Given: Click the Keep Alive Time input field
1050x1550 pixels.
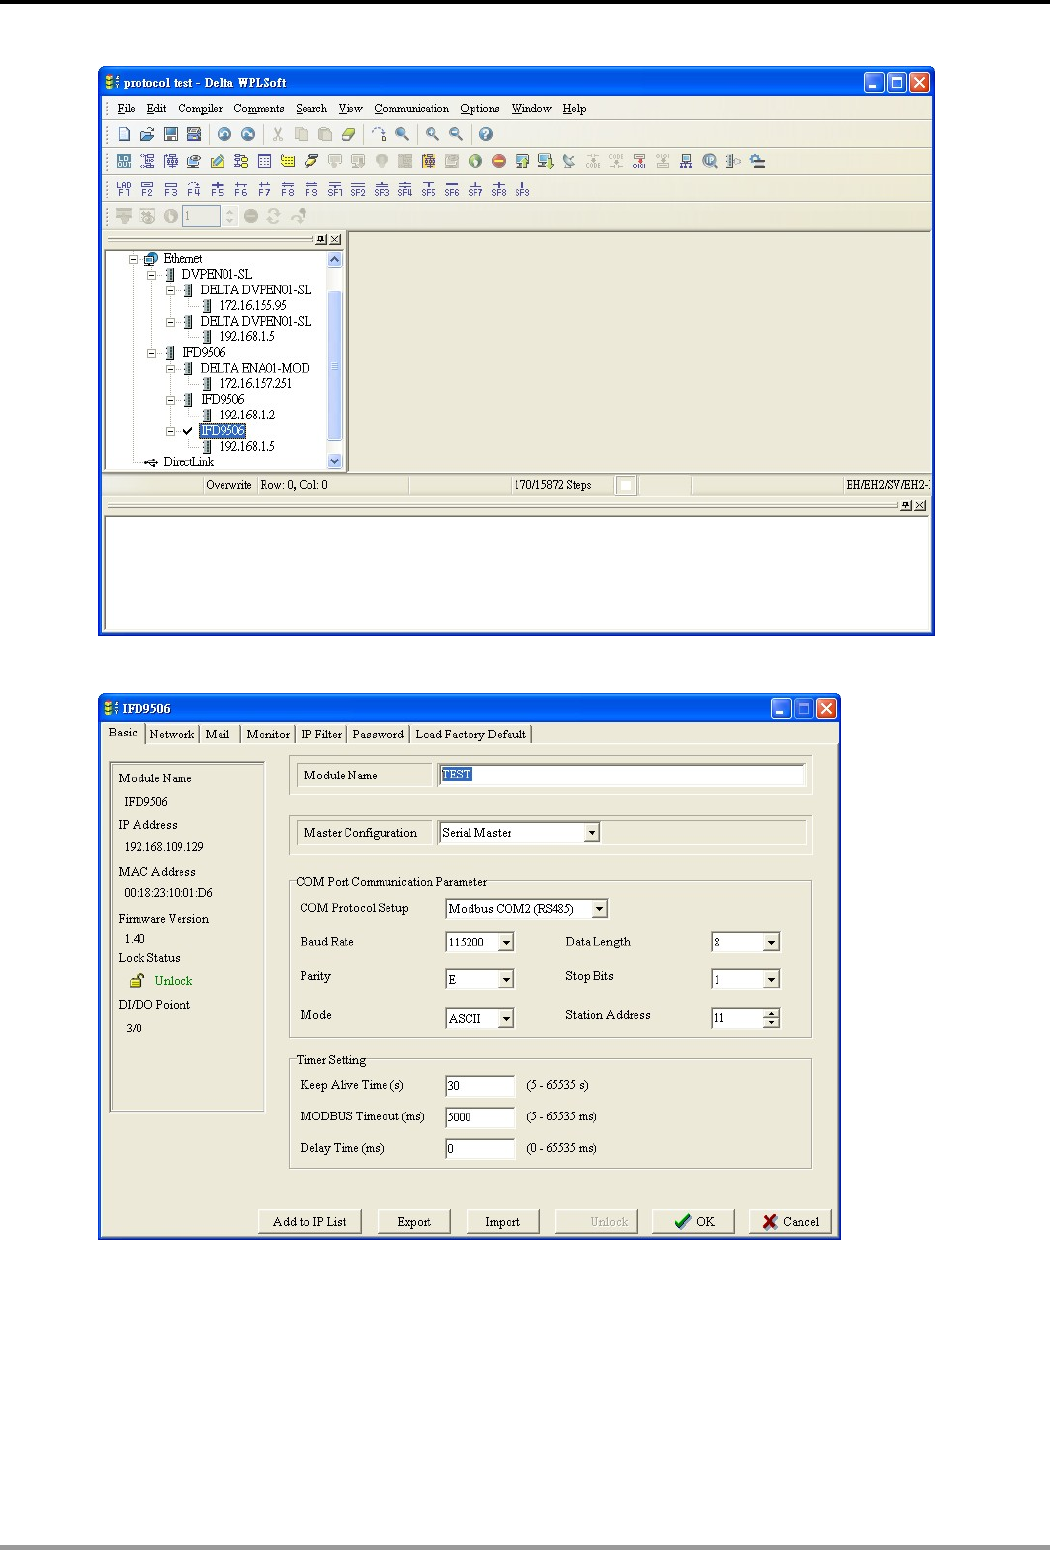Looking at the screenshot, I should [480, 1086].
